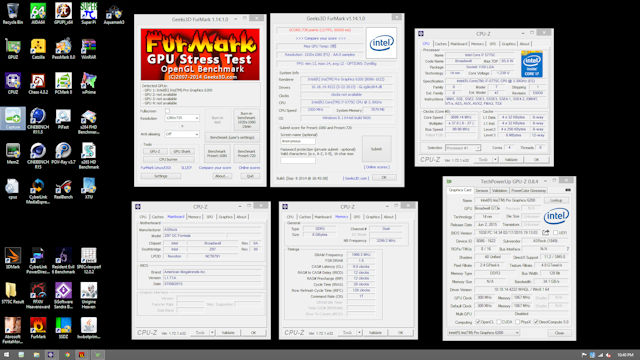Image resolution: width=640 pixels, height=360 pixels.
Task: Click the Screen name input field
Action: tap(298, 141)
